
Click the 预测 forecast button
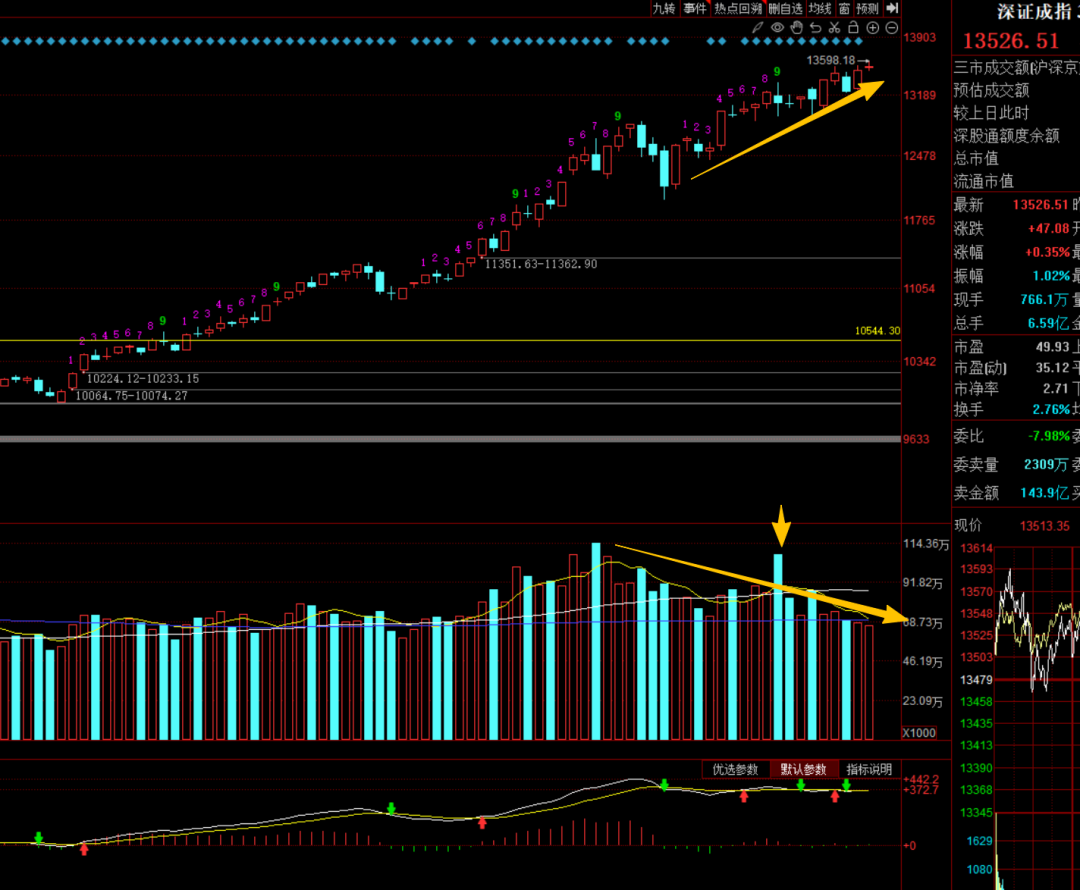(x=867, y=8)
